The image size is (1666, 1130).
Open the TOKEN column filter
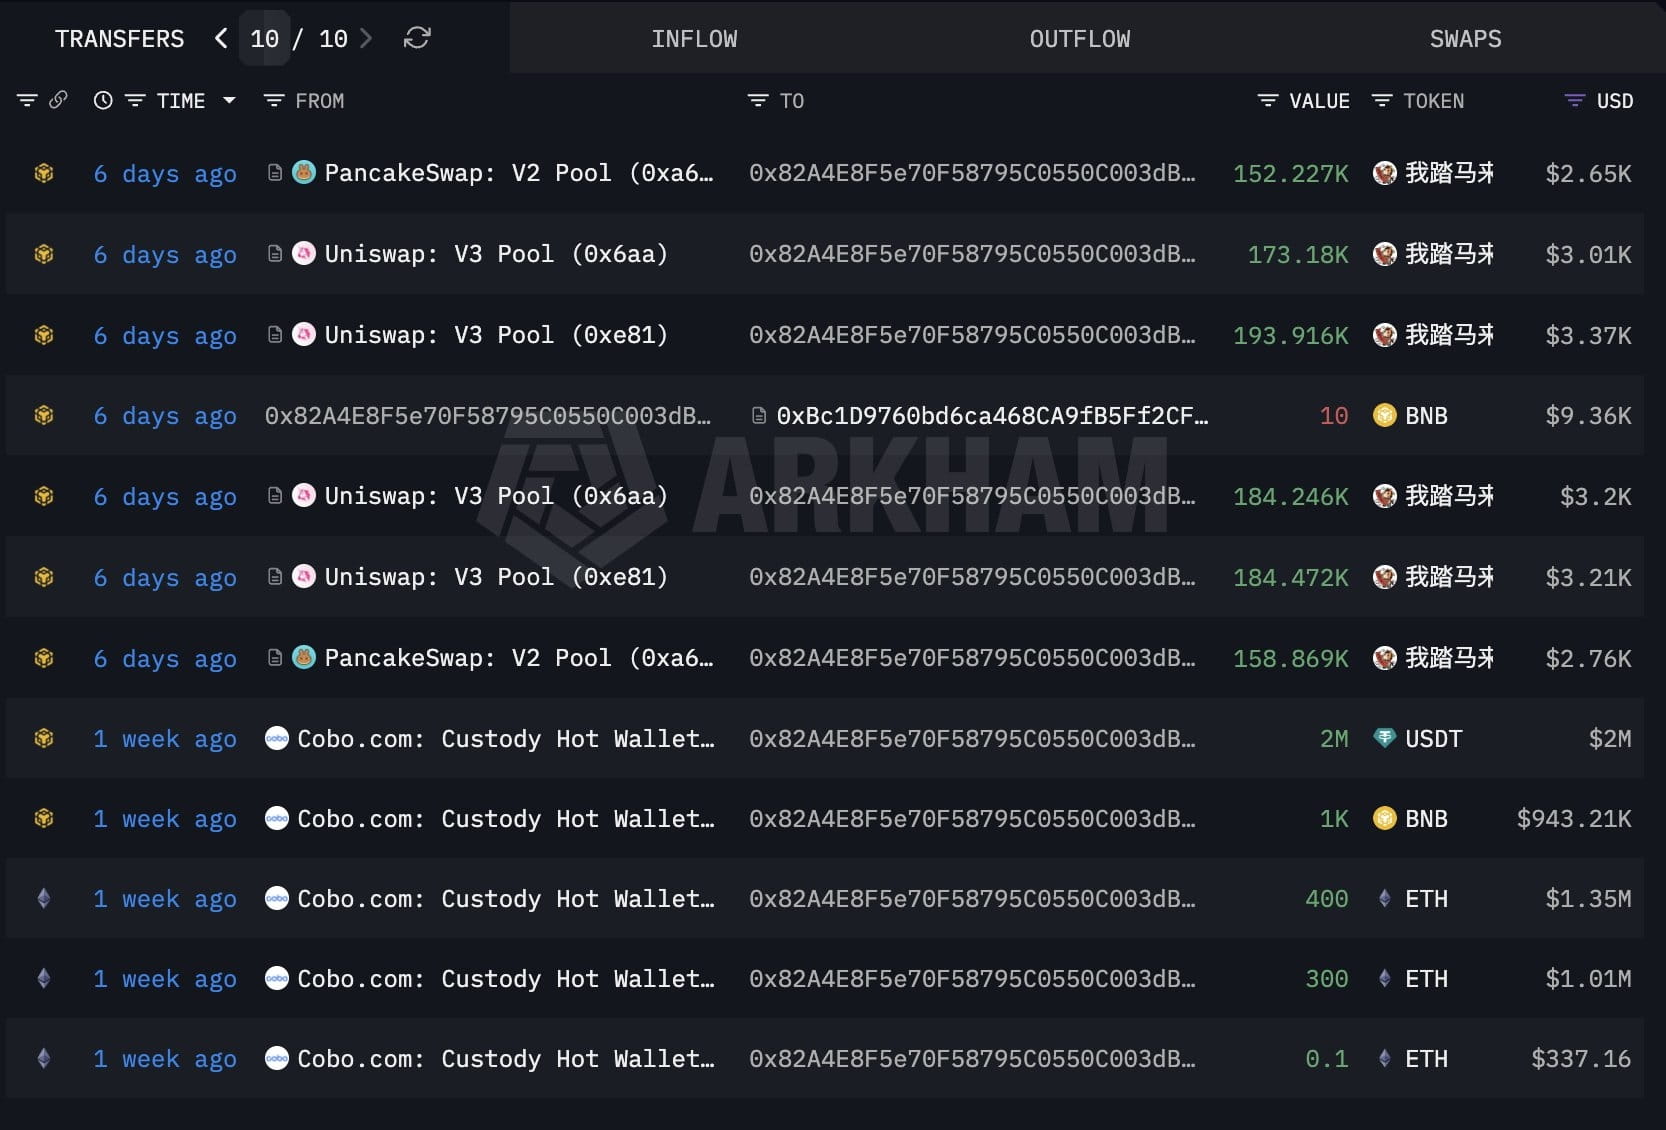coord(1382,100)
